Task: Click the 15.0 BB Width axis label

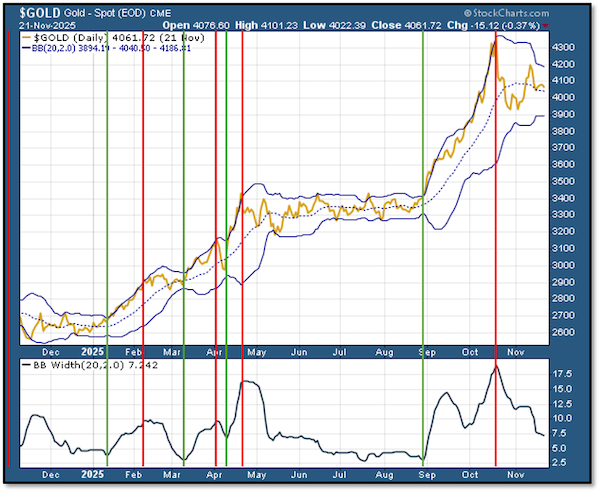Action: (x=562, y=389)
